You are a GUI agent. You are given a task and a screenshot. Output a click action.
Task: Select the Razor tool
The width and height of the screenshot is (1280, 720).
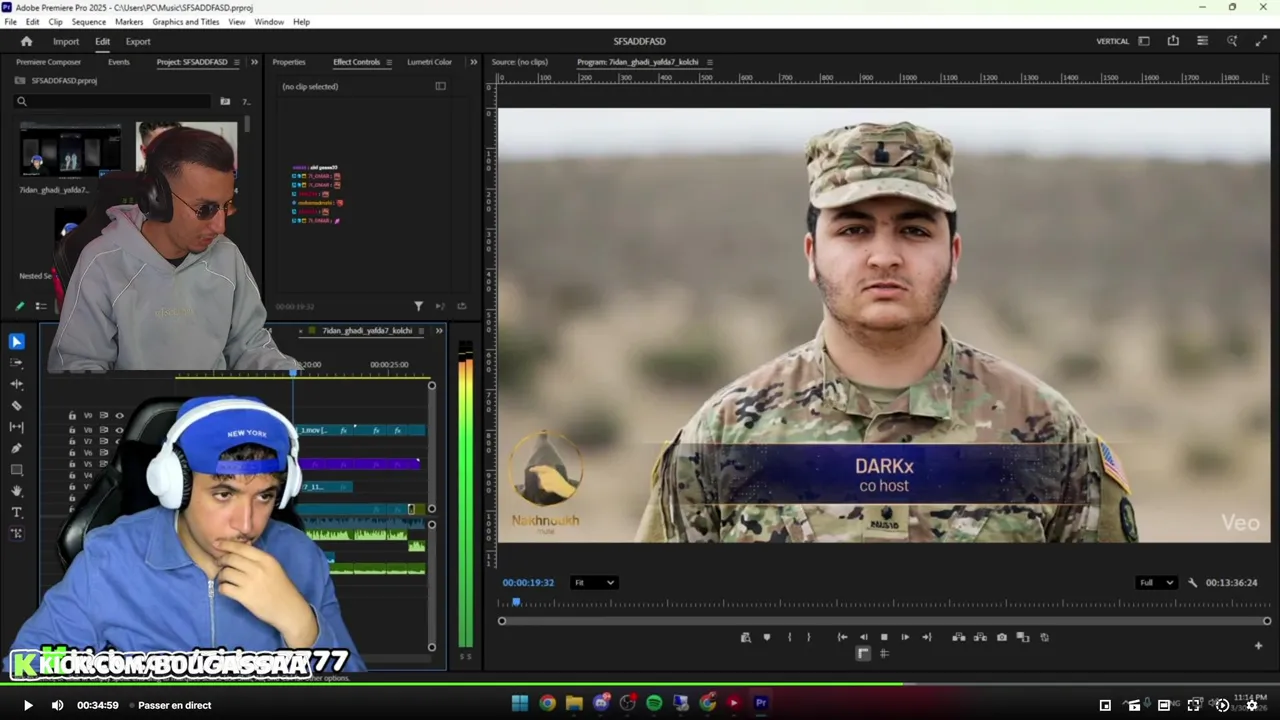point(16,405)
